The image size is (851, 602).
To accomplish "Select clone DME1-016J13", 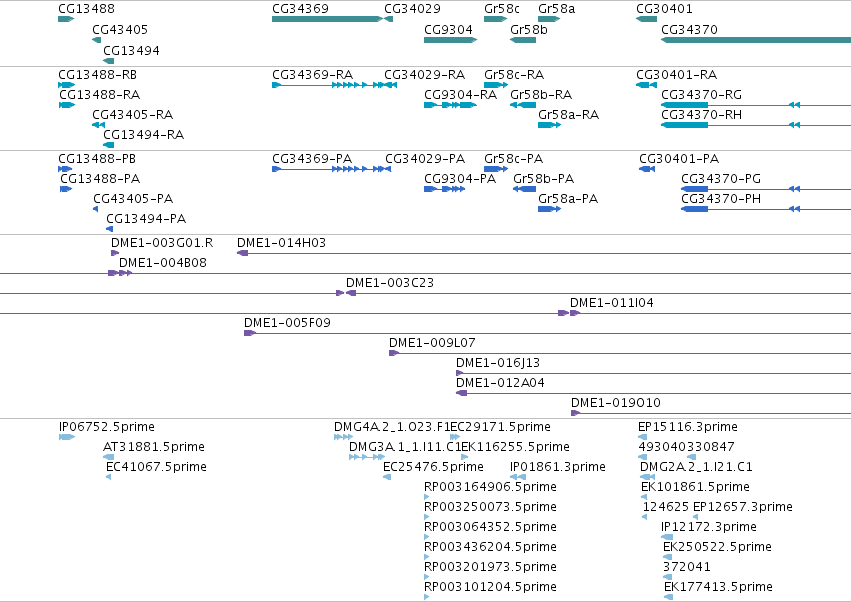I will click(498, 363).
